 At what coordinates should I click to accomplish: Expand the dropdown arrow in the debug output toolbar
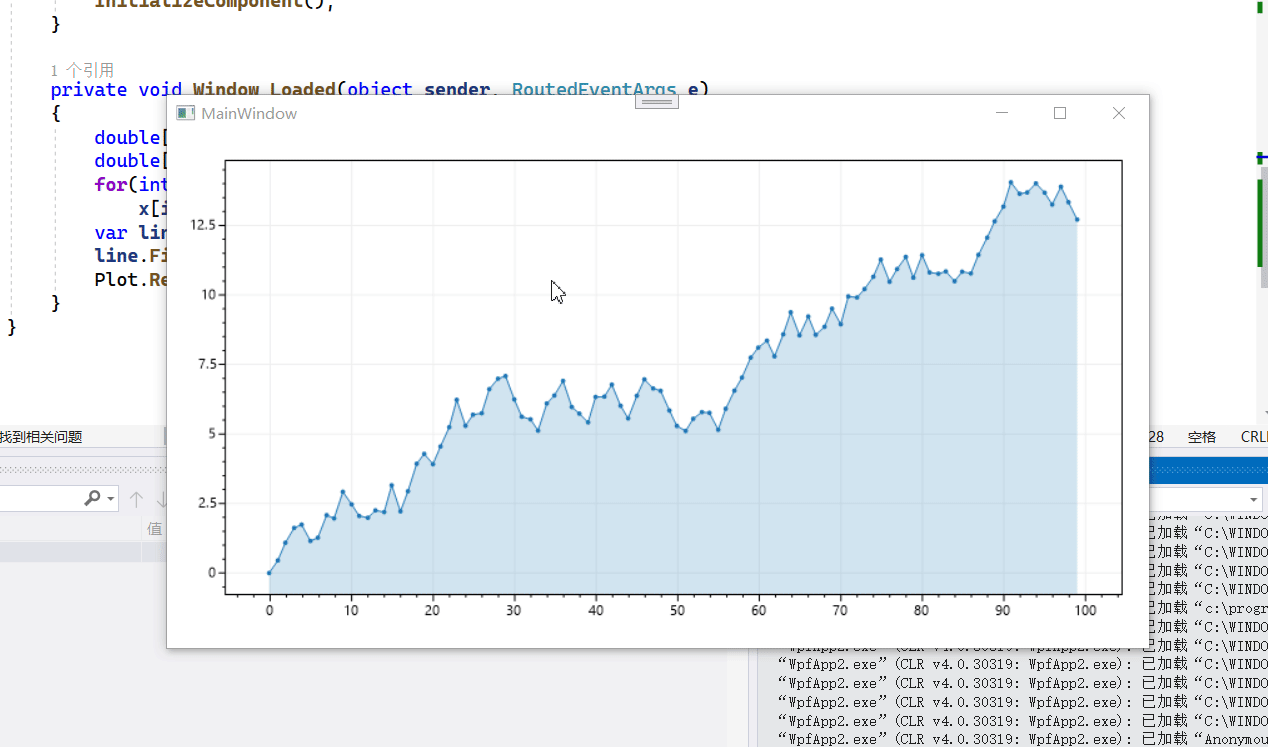point(1254,500)
